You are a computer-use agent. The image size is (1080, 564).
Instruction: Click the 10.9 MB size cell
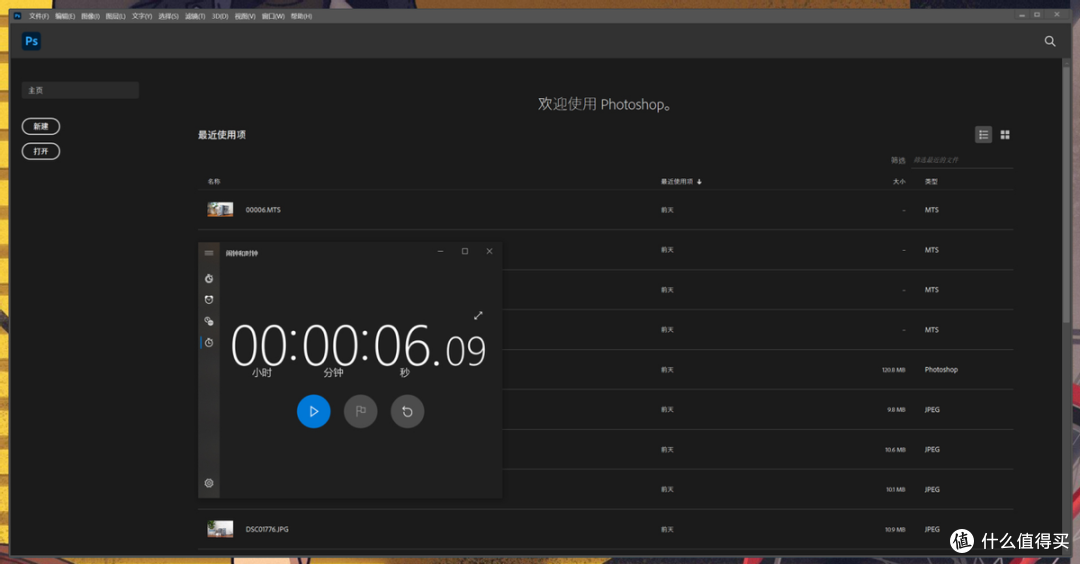[x=895, y=530]
